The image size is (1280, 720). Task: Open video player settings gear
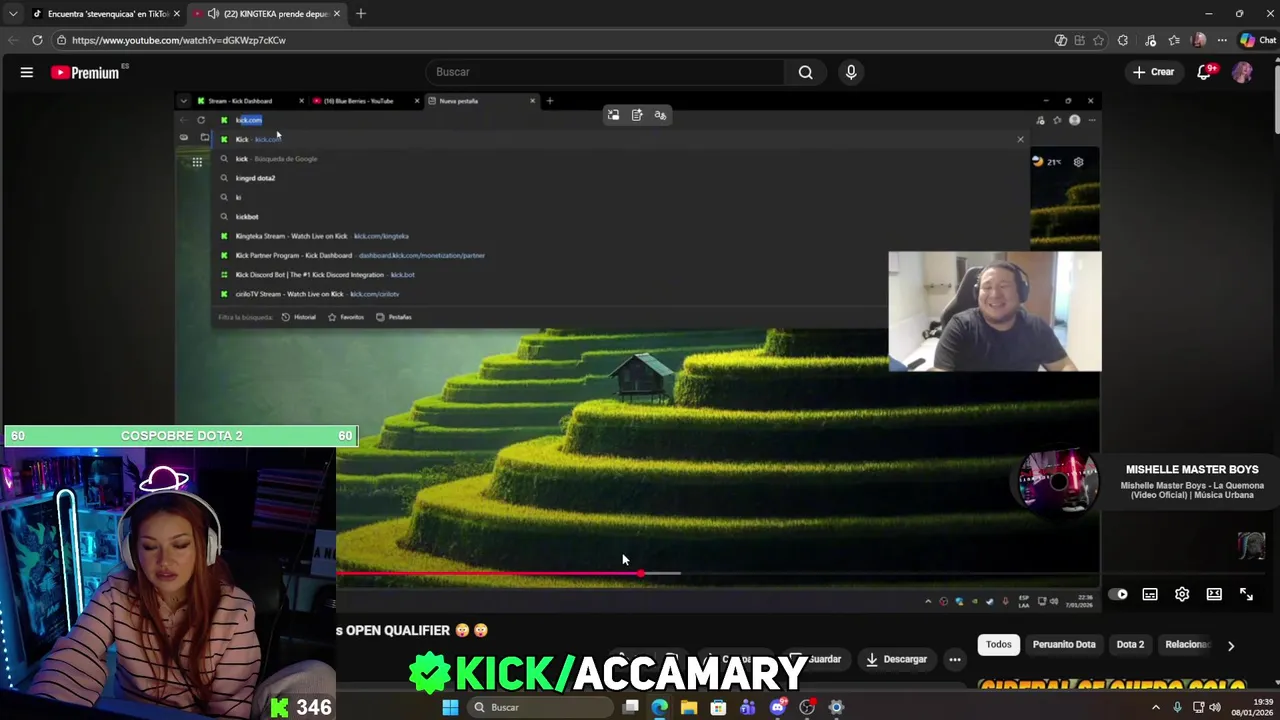(x=1182, y=594)
